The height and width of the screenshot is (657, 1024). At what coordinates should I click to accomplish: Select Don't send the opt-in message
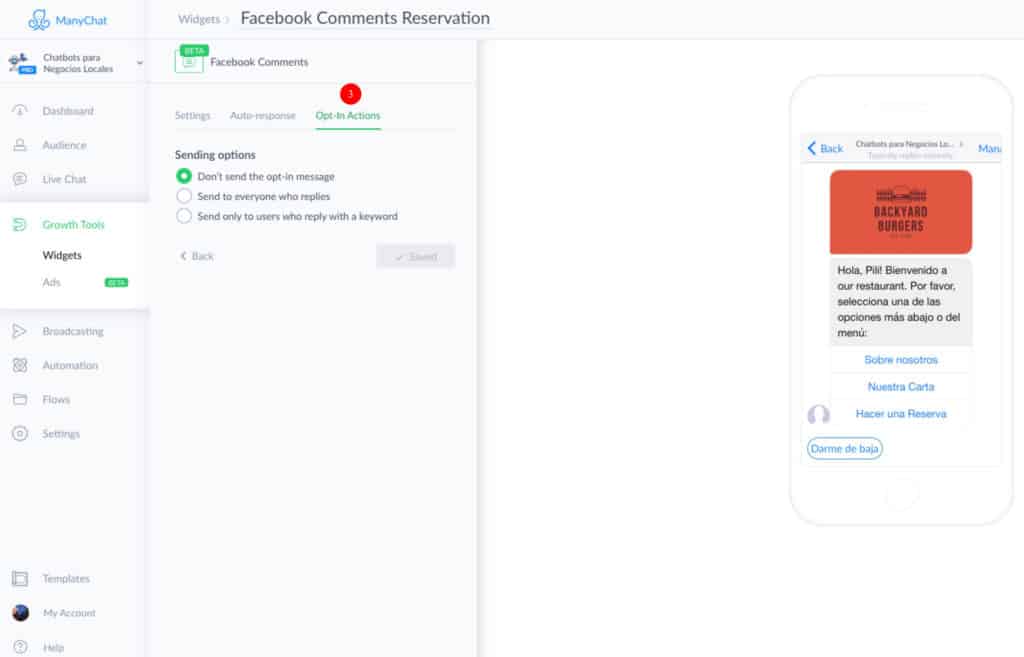click(184, 176)
